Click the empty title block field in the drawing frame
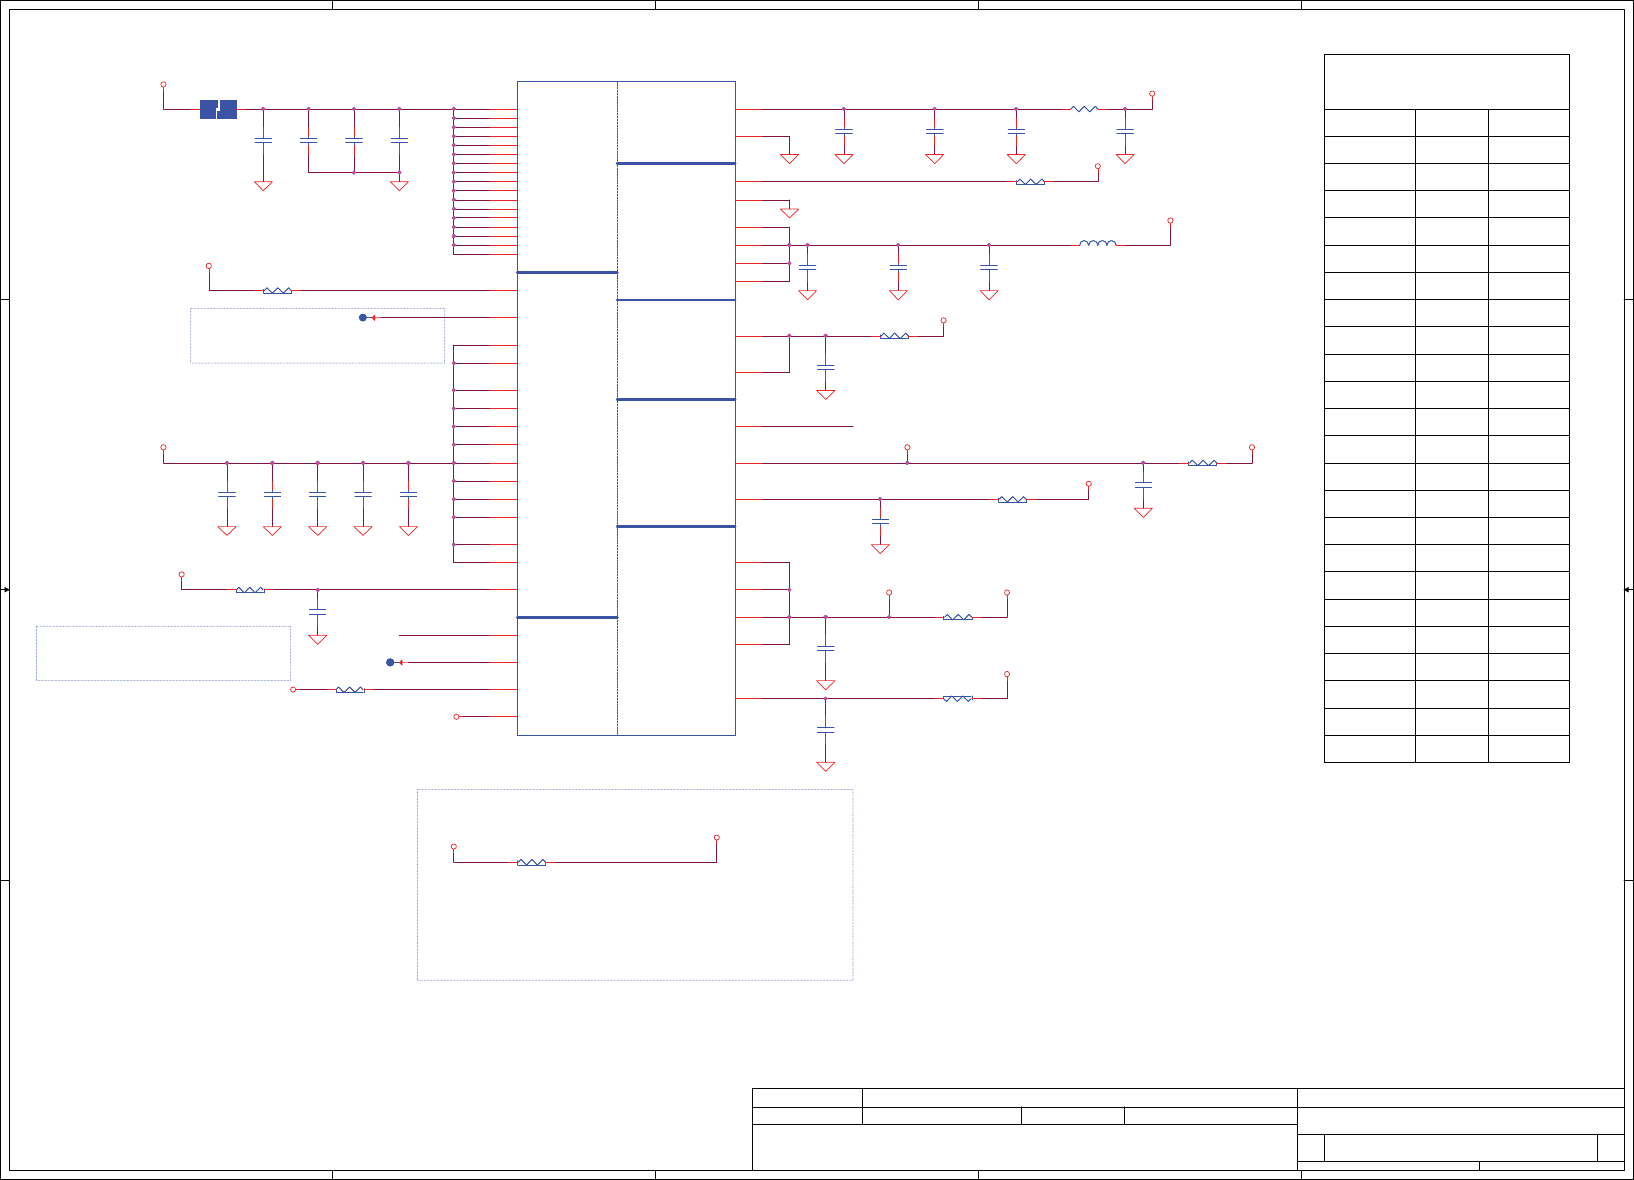Screen dimensions: 1634x1180 click(x=1024, y=1147)
